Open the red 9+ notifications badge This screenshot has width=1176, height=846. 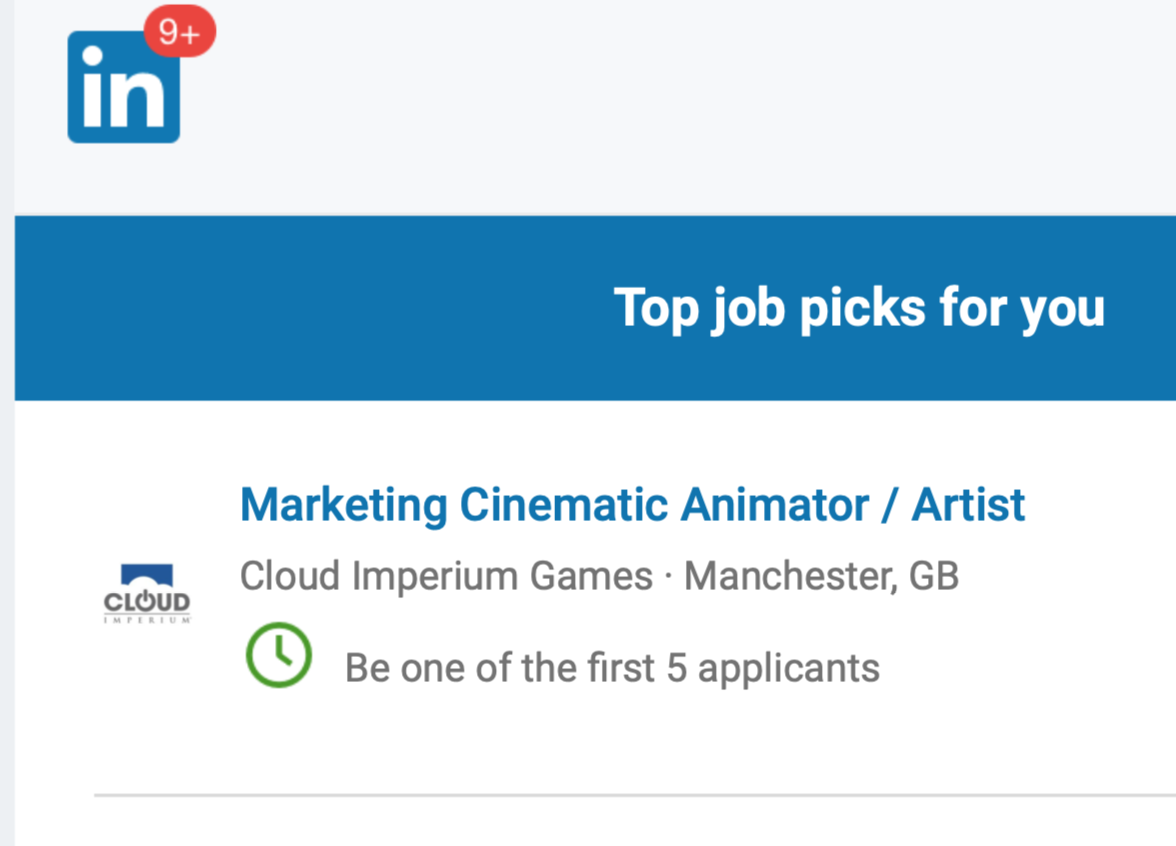(180, 32)
